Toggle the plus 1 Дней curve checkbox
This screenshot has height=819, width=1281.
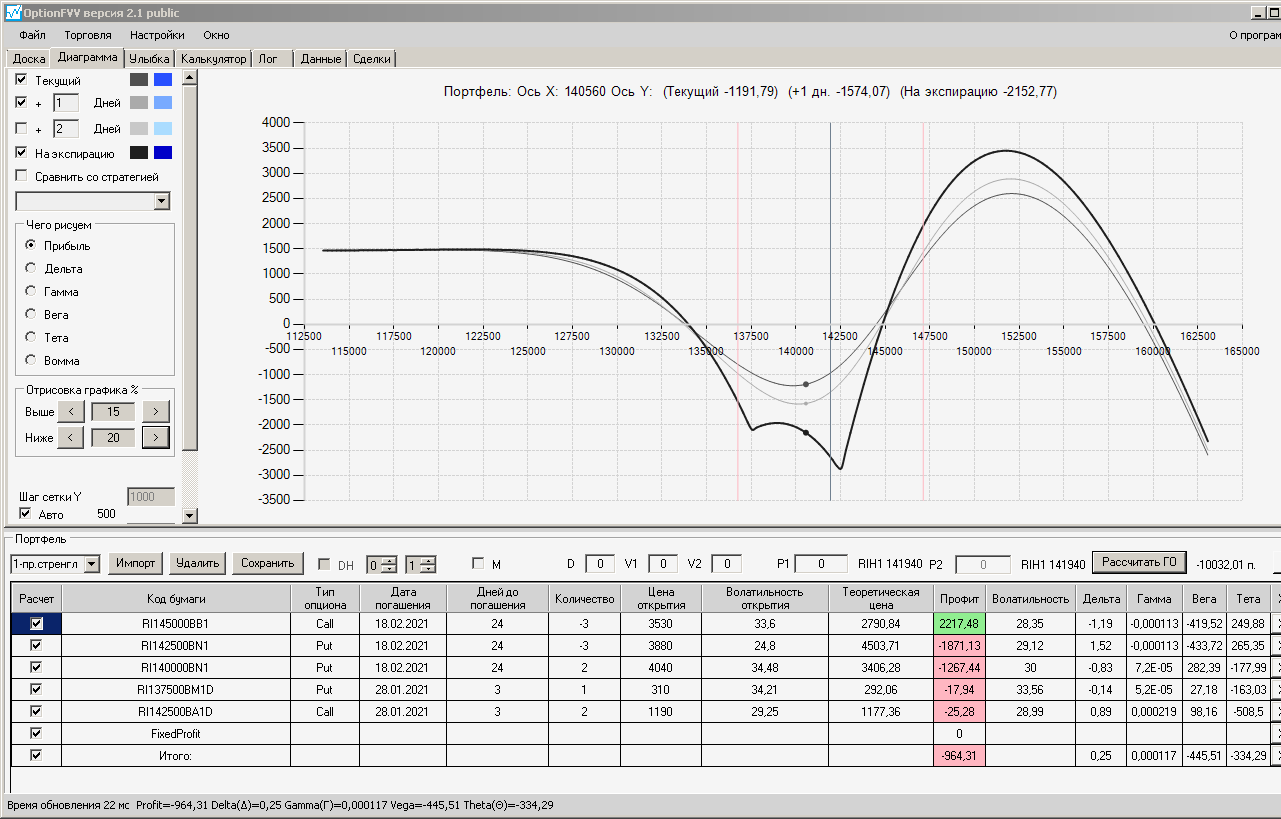[x=22, y=102]
